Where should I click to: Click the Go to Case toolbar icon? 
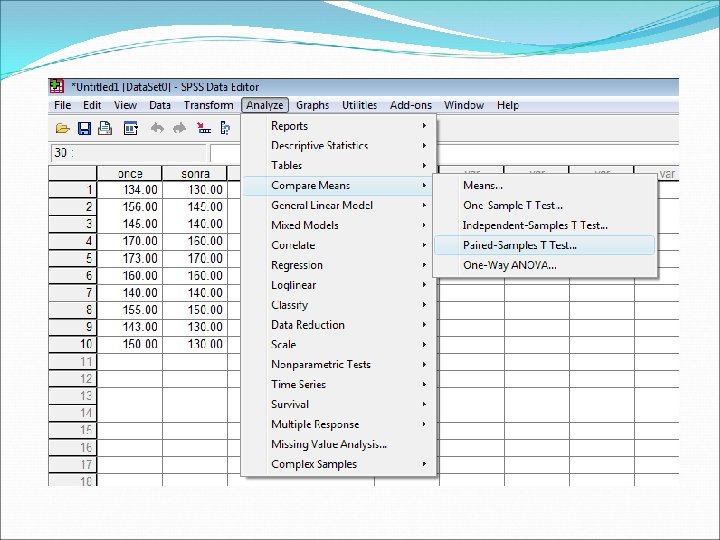point(204,128)
